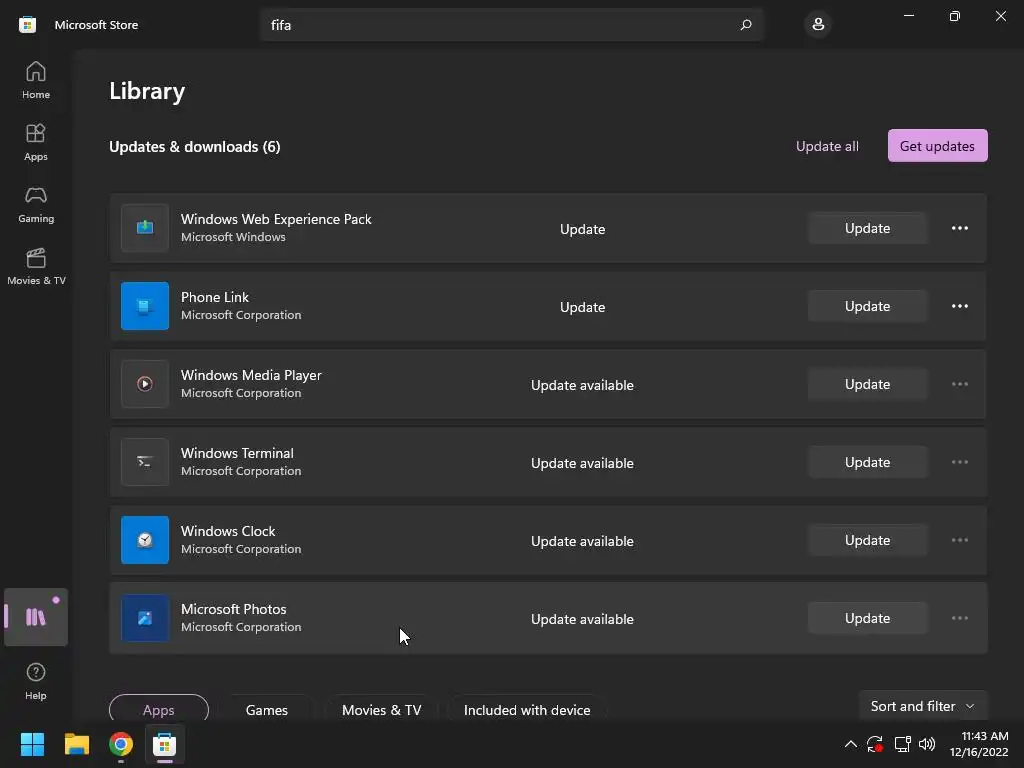Select the Games filter tab
1024x768 pixels.
coord(266,710)
